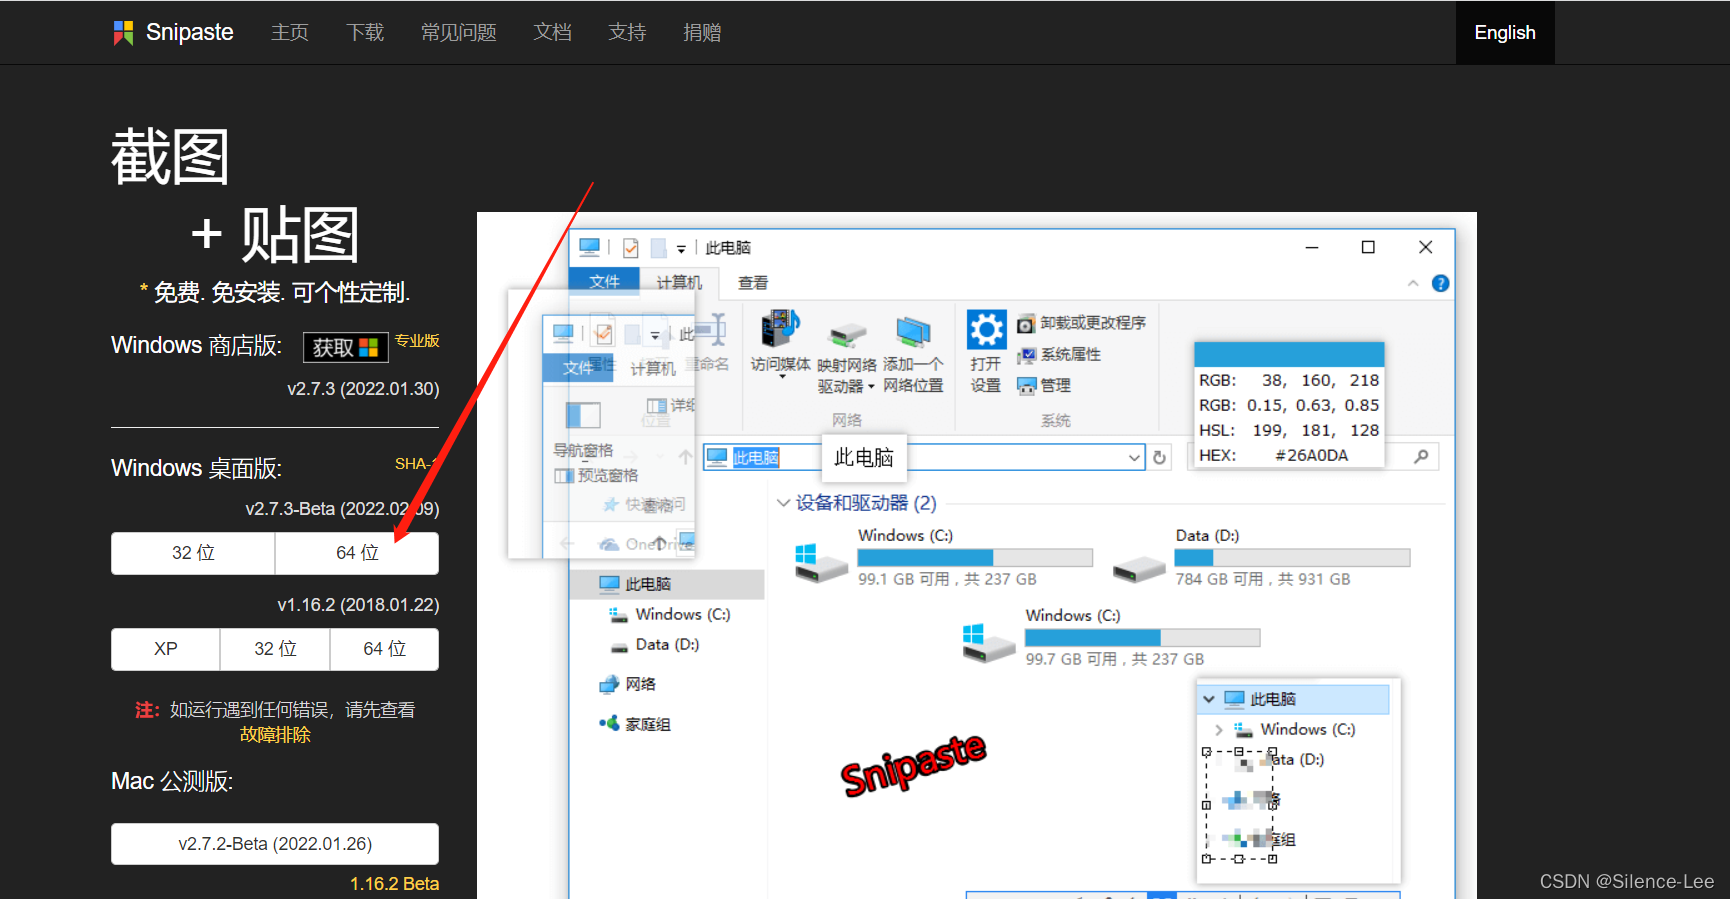Screen dimensions: 1730x899
Task: Collapse 此电脑 in the small pasted tree
Action: (1209, 699)
